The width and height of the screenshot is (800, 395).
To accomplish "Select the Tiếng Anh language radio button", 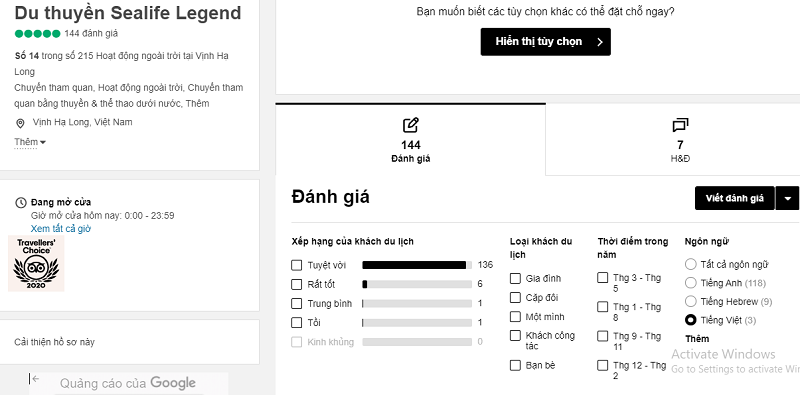I will [690, 283].
